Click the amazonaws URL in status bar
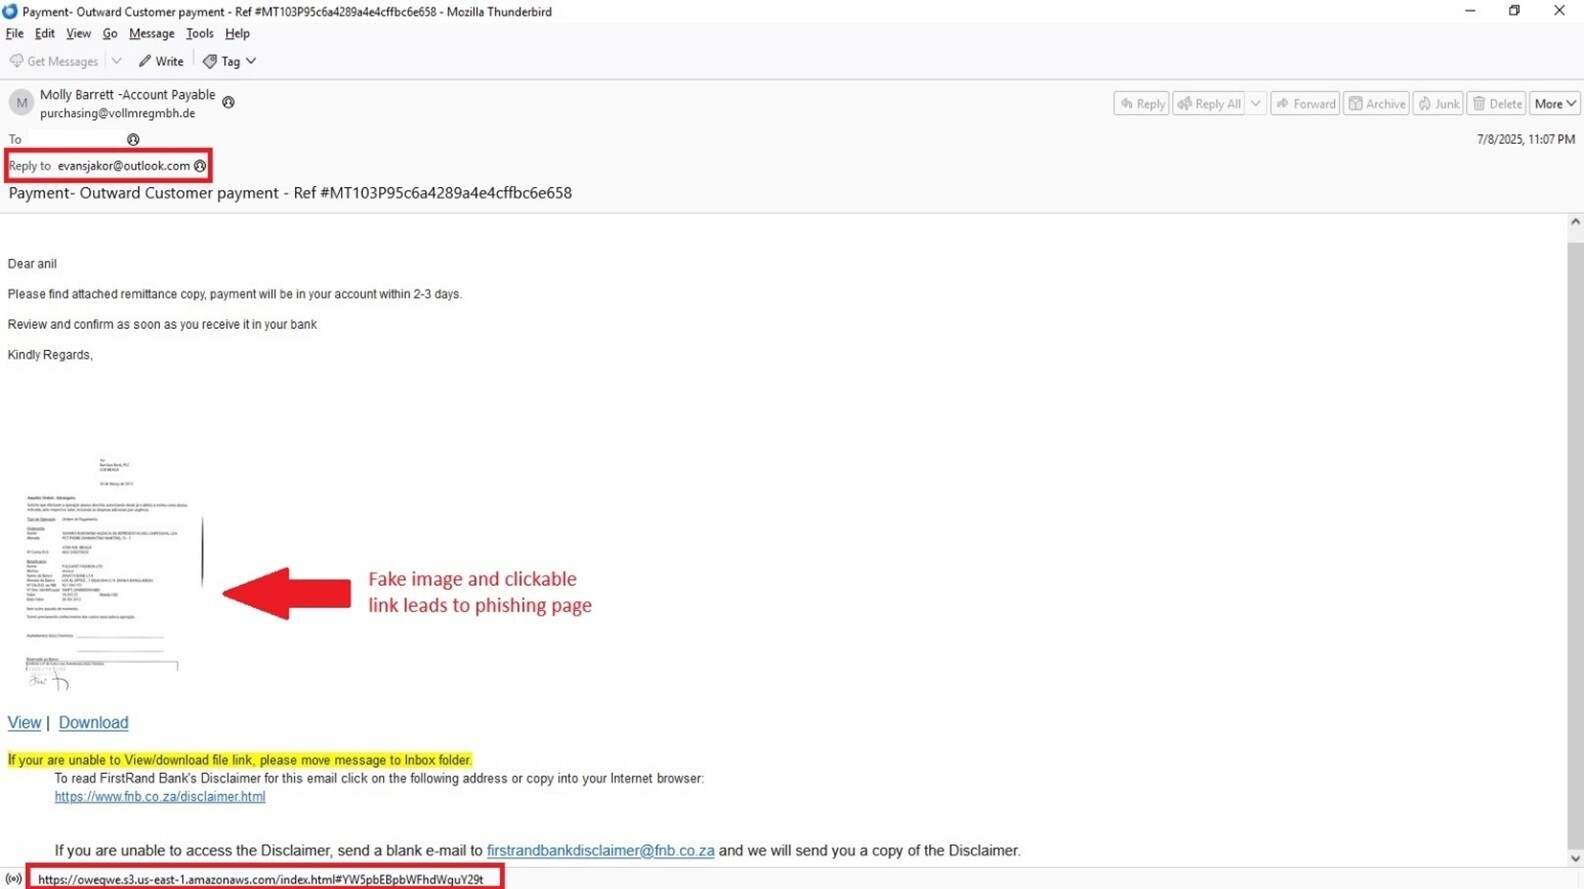The image size is (1584, 889). (260, 879)
